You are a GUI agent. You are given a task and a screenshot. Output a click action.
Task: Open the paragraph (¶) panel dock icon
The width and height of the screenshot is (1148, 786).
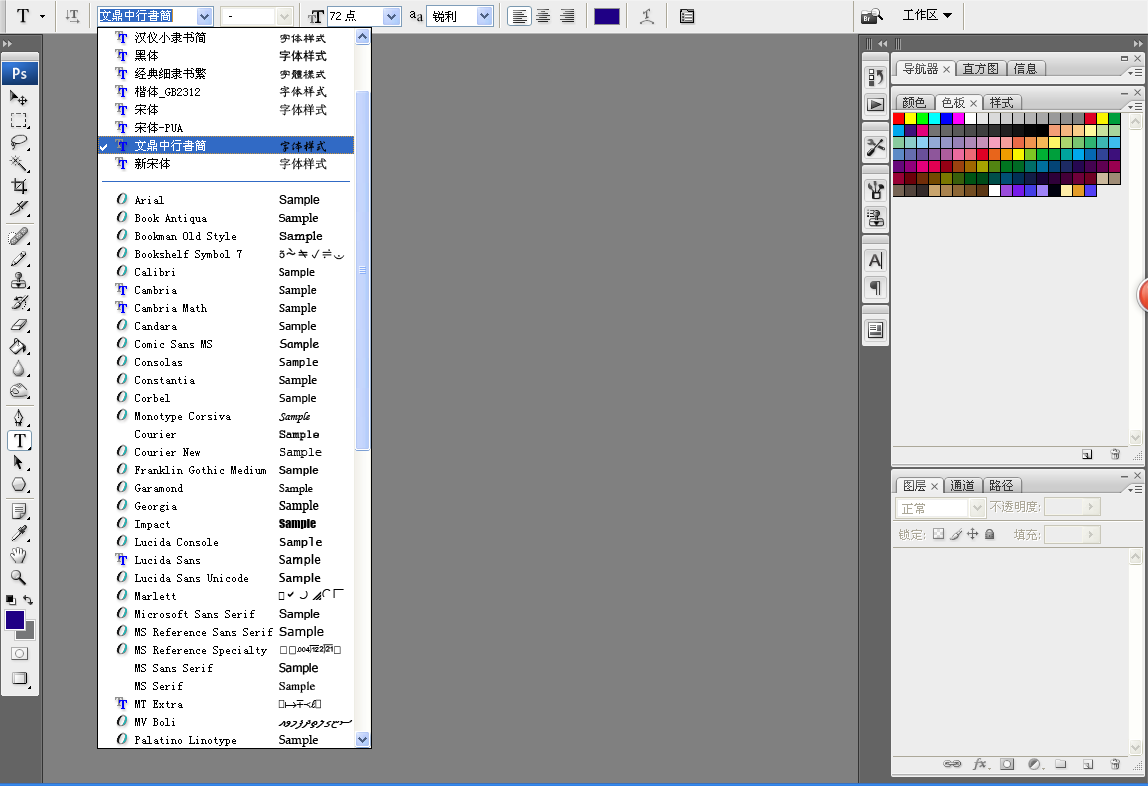[876, 288]
